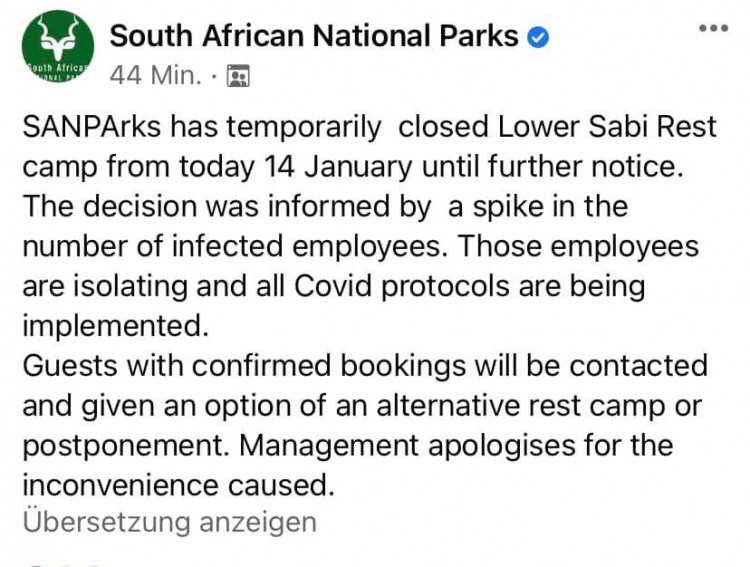Click the text "Lower Sabi Rest"
The height and width of the screenshot is (567, 750).
(x=607, y=127)
